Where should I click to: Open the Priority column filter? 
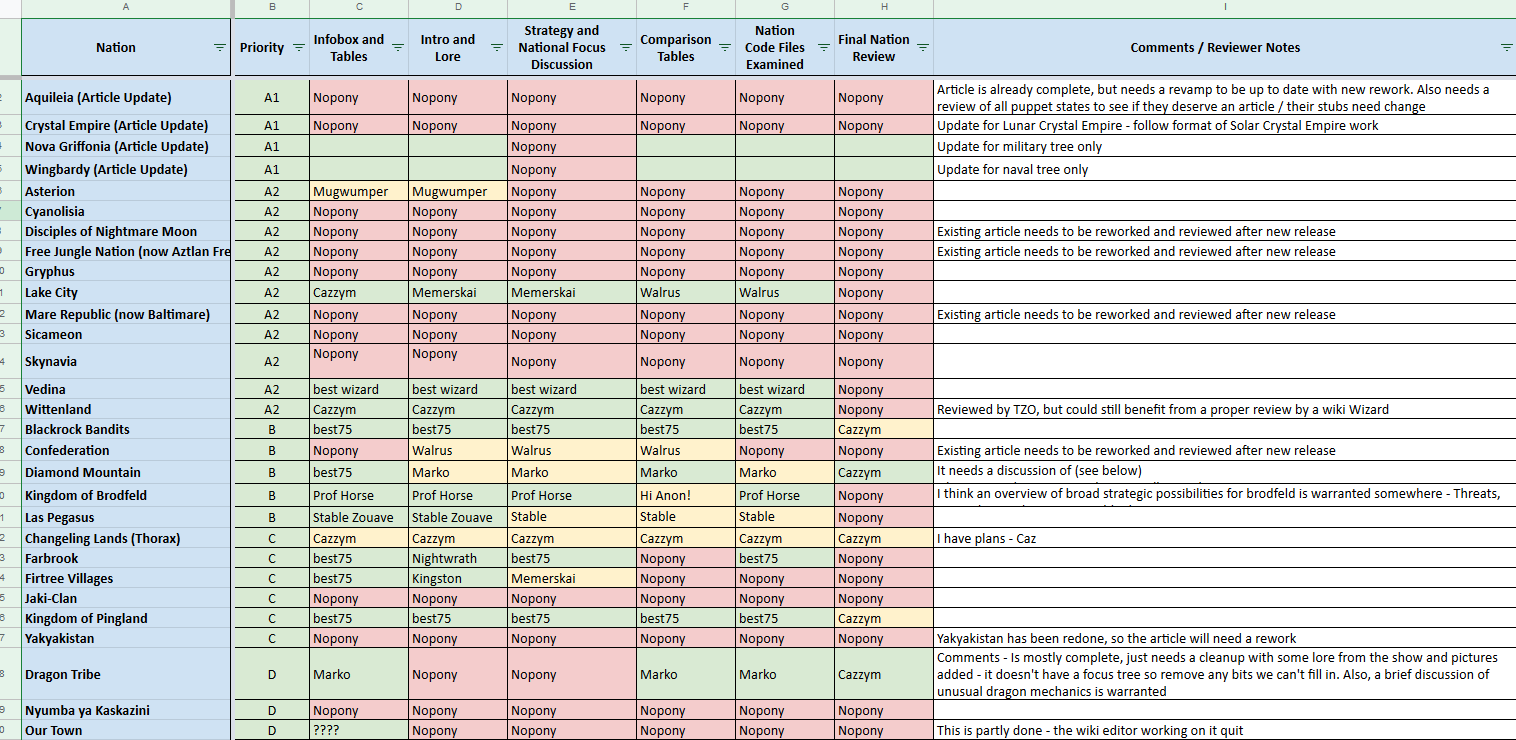tap(298, 48)
